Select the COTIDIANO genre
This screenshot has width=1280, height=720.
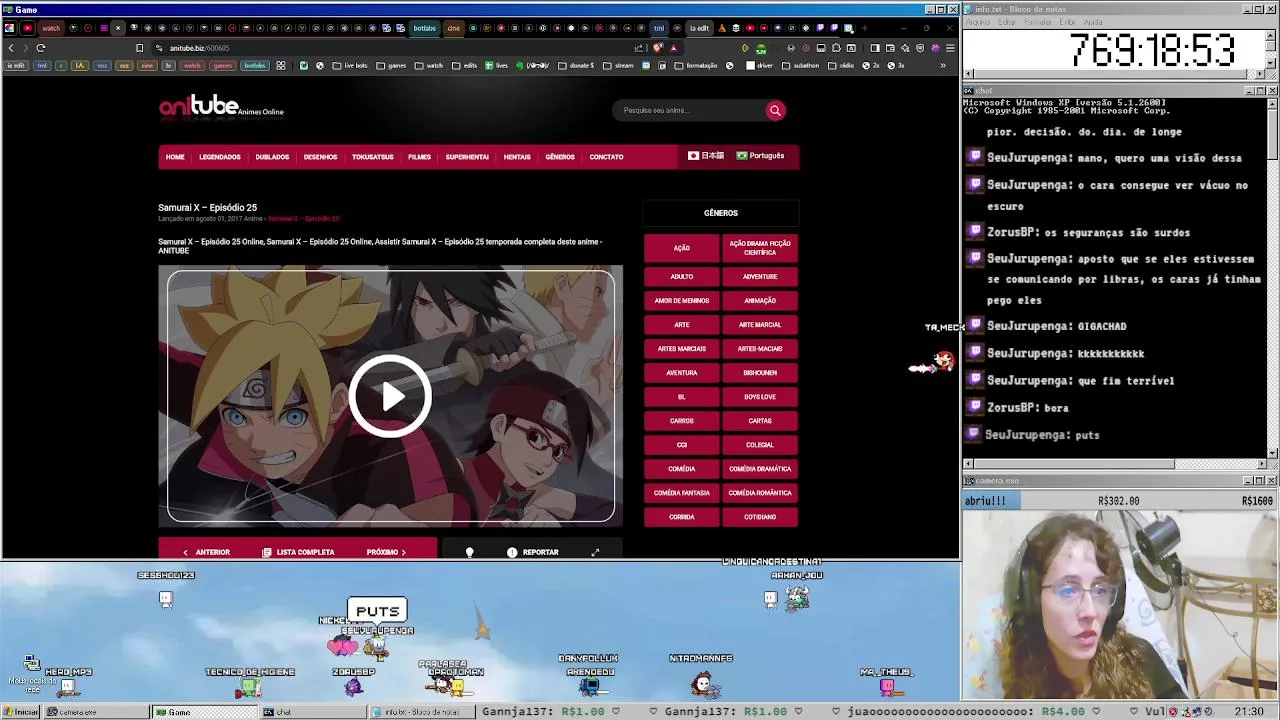[x=760, y=517]
